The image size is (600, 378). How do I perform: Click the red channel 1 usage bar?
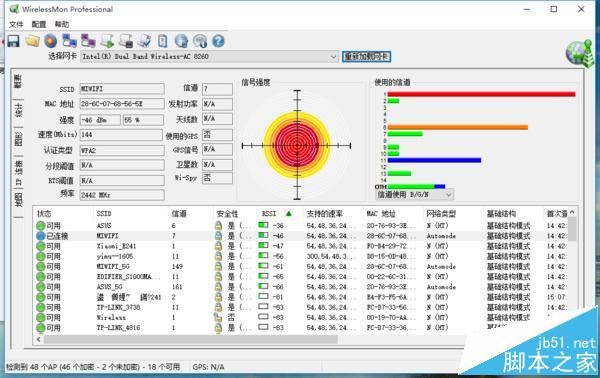(x=481, y=94)
